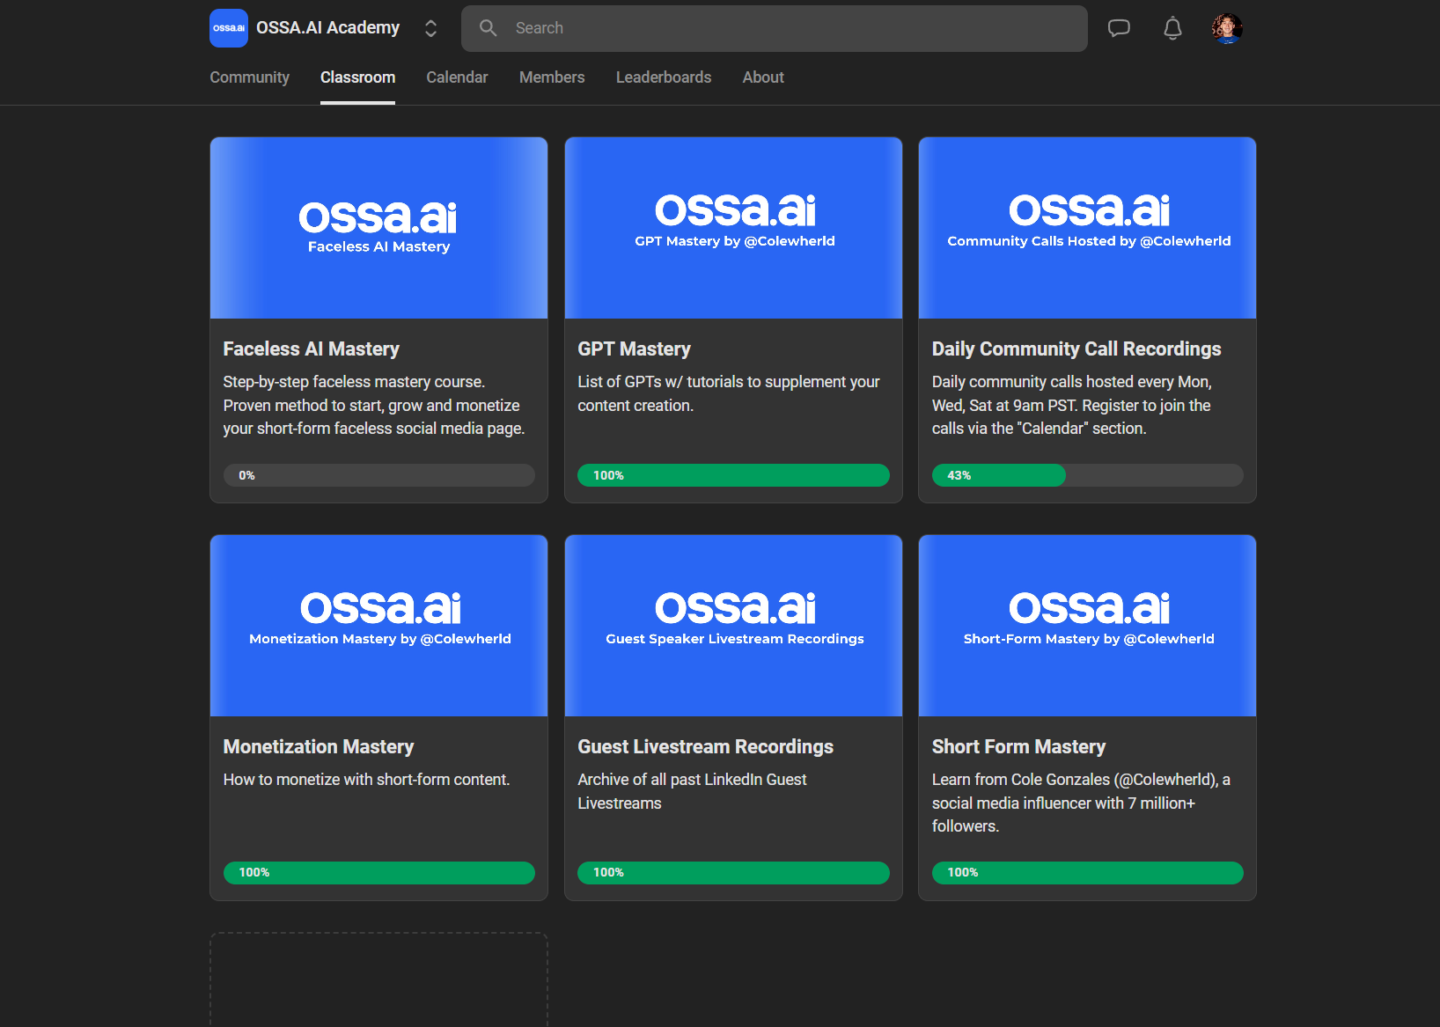Click the 0% progress bar on Faceless AI Mastery

point(378,475)
